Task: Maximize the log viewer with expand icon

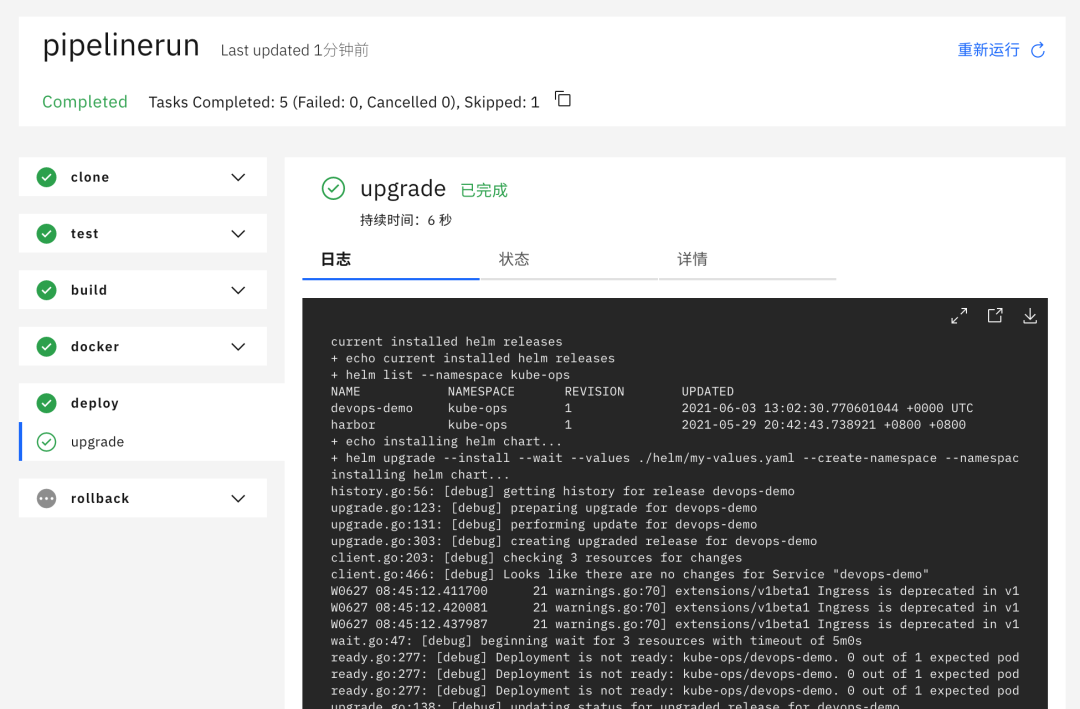Action: [959, 316]
